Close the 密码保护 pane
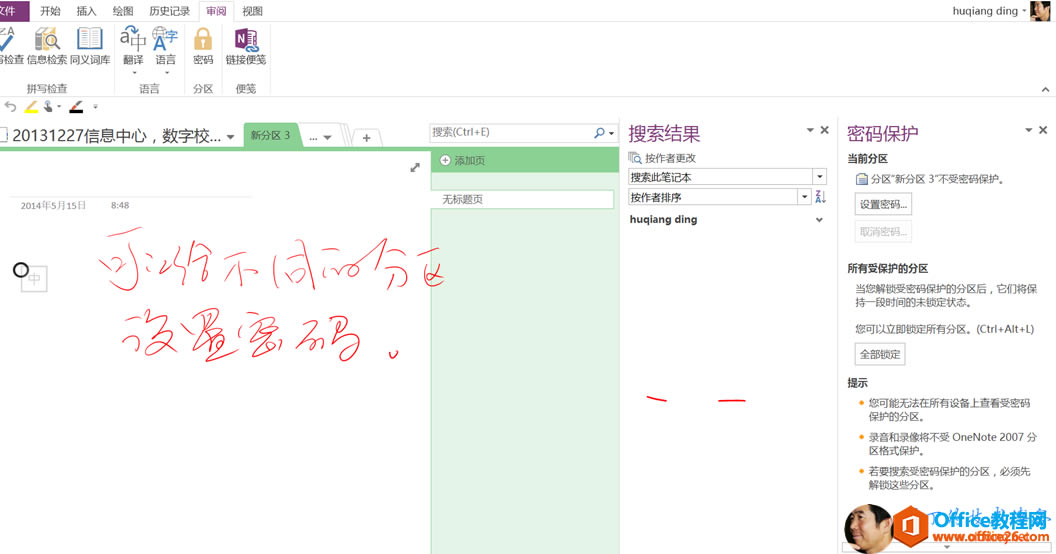The width and height of the screenshot is (1056, 554). coord(1043,130)
